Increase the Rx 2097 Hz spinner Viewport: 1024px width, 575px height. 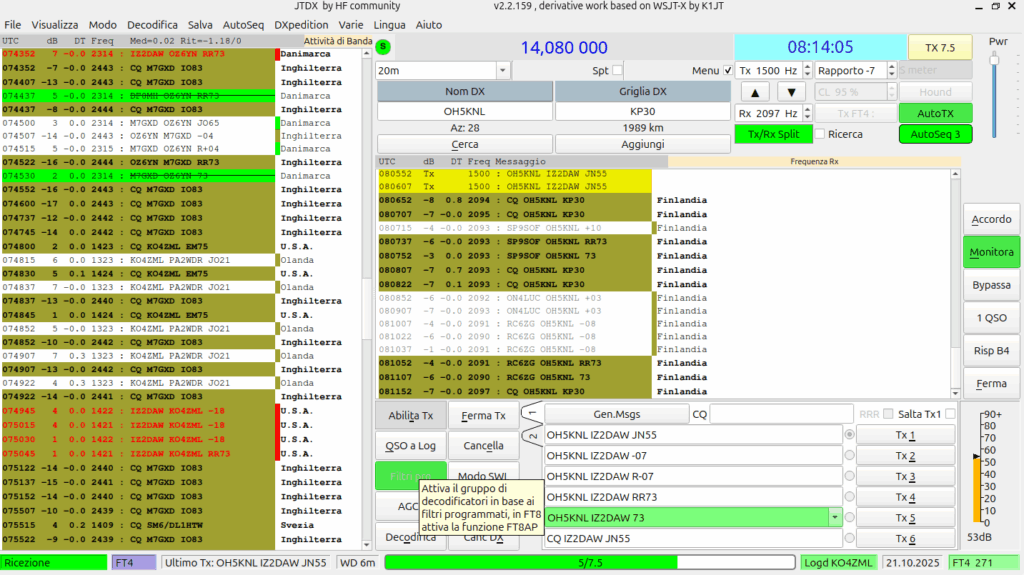tap(807, 110)
